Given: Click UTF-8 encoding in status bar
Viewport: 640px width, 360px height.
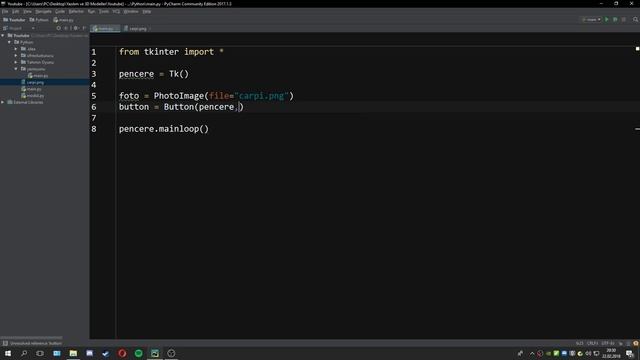Looking at the screenshot, I should tap(608, 343).
